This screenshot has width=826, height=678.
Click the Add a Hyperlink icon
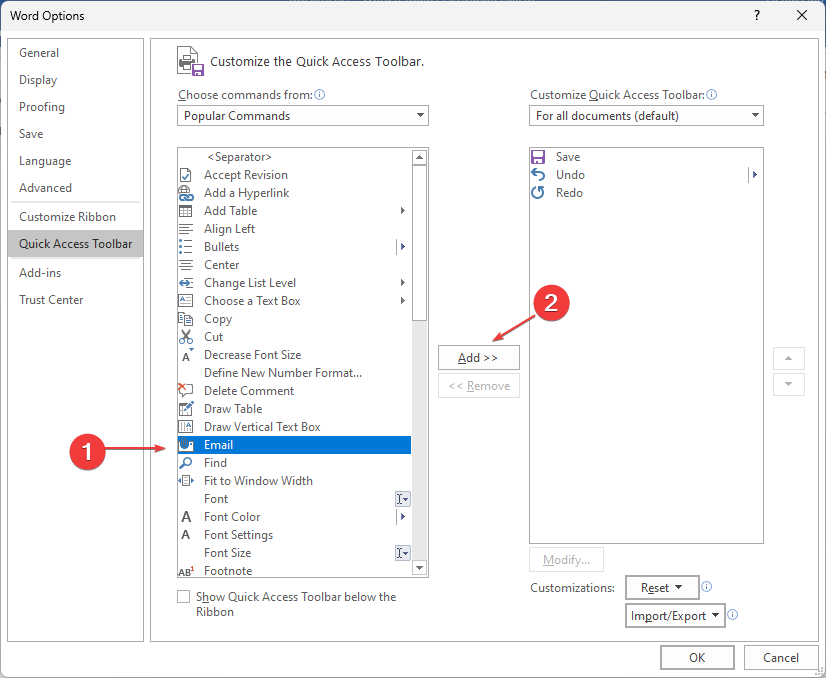pos(185,193)
